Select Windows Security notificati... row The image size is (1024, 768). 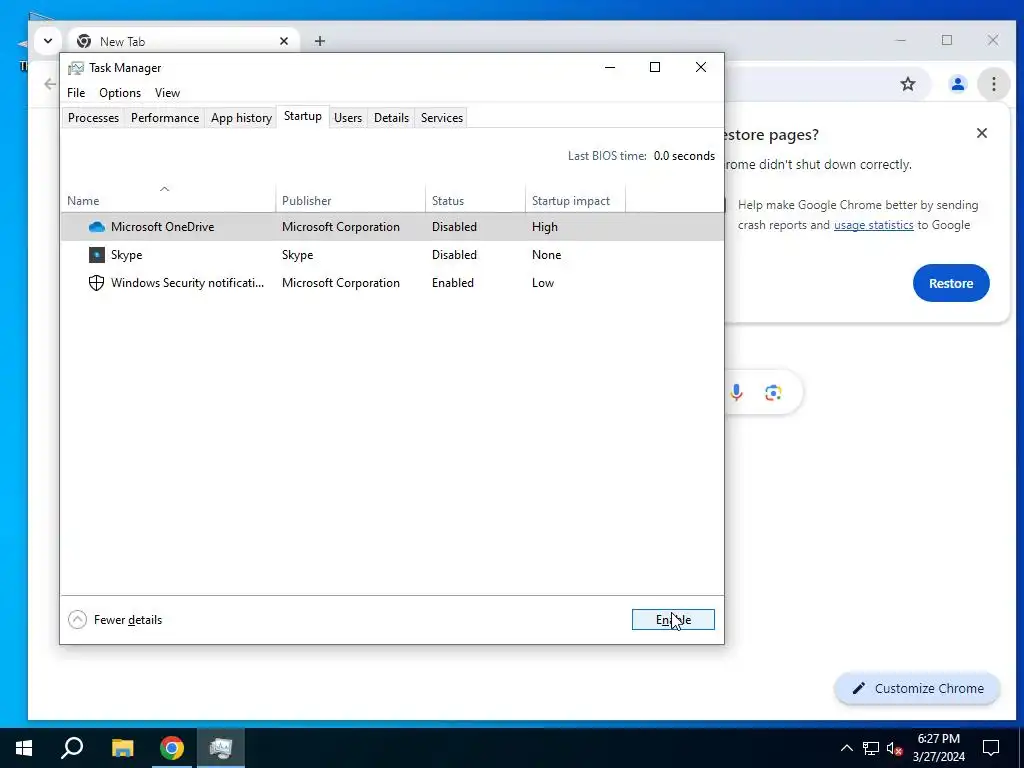click(392, 283)
